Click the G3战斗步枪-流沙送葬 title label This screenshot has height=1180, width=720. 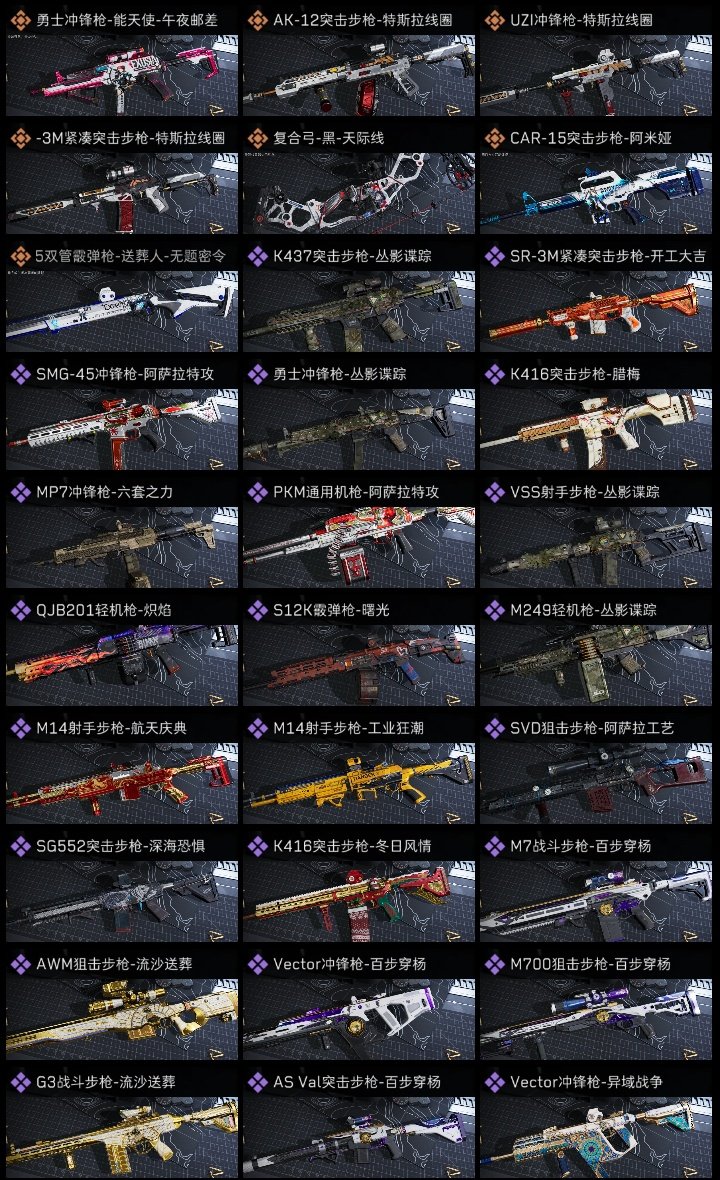click(105, 1082)
